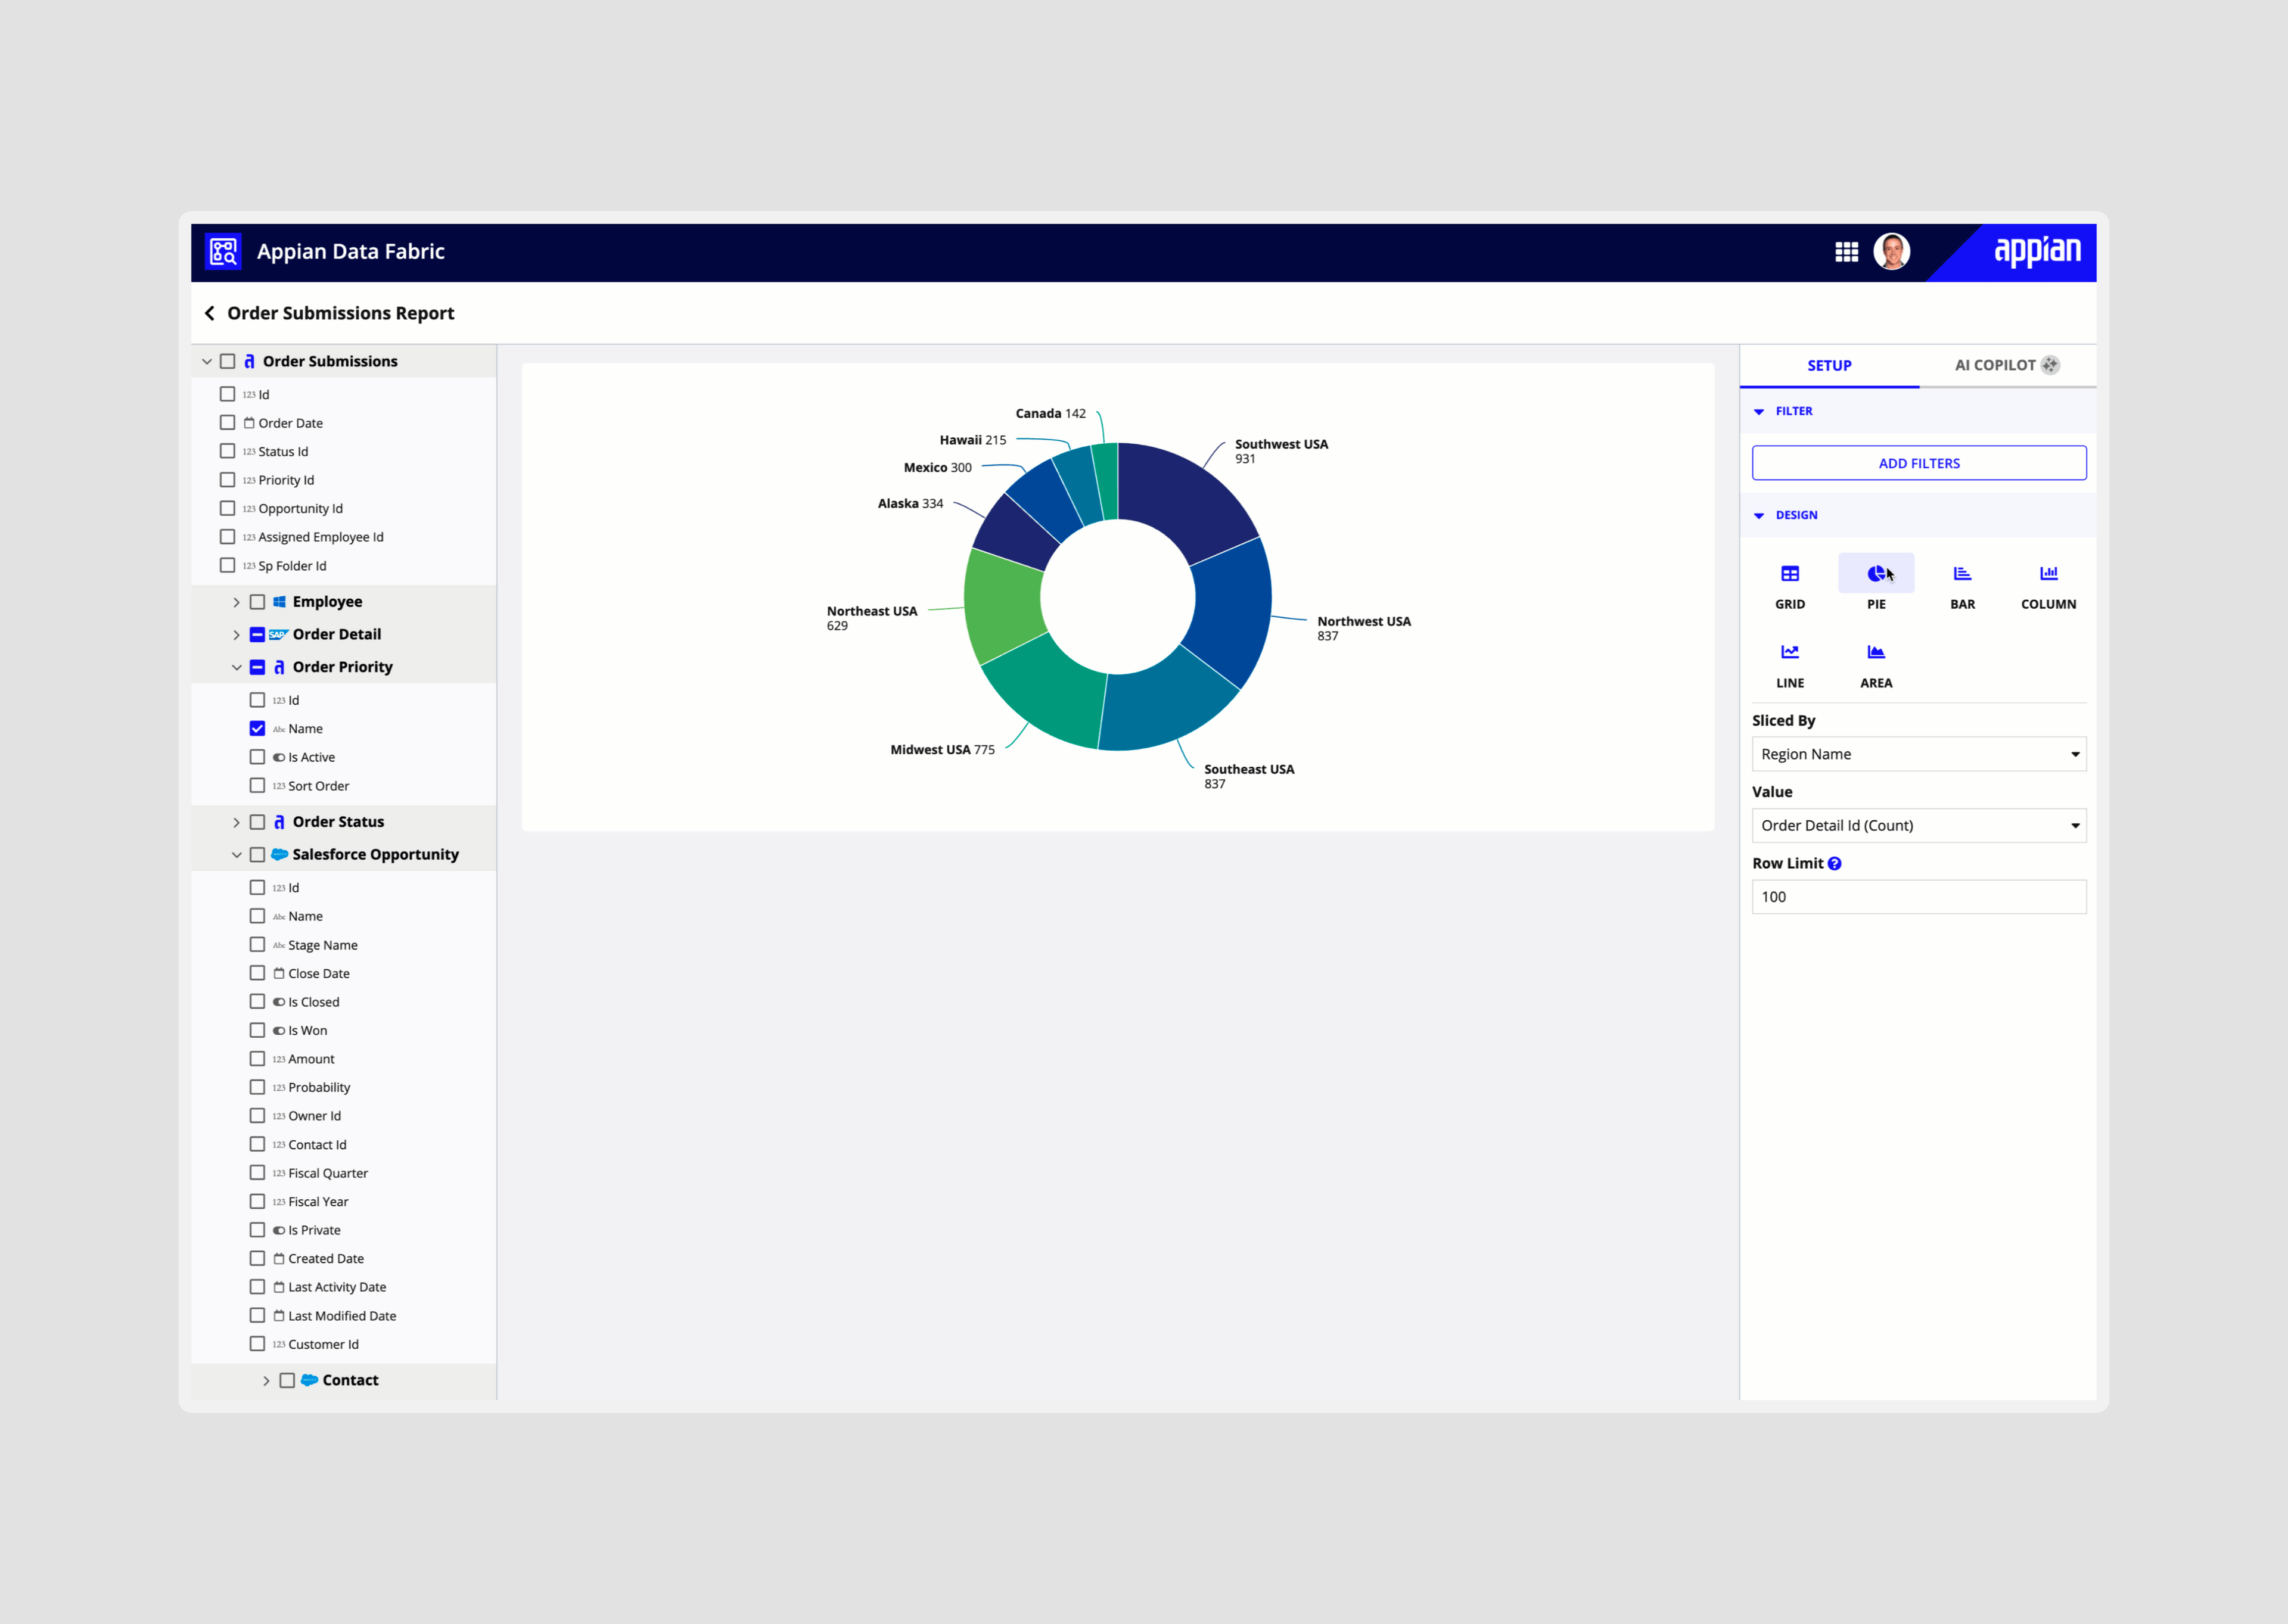Uncheck the Order Priority Name checkbox
Viewport: 2288px width, 1624px height.
(257, 729)
